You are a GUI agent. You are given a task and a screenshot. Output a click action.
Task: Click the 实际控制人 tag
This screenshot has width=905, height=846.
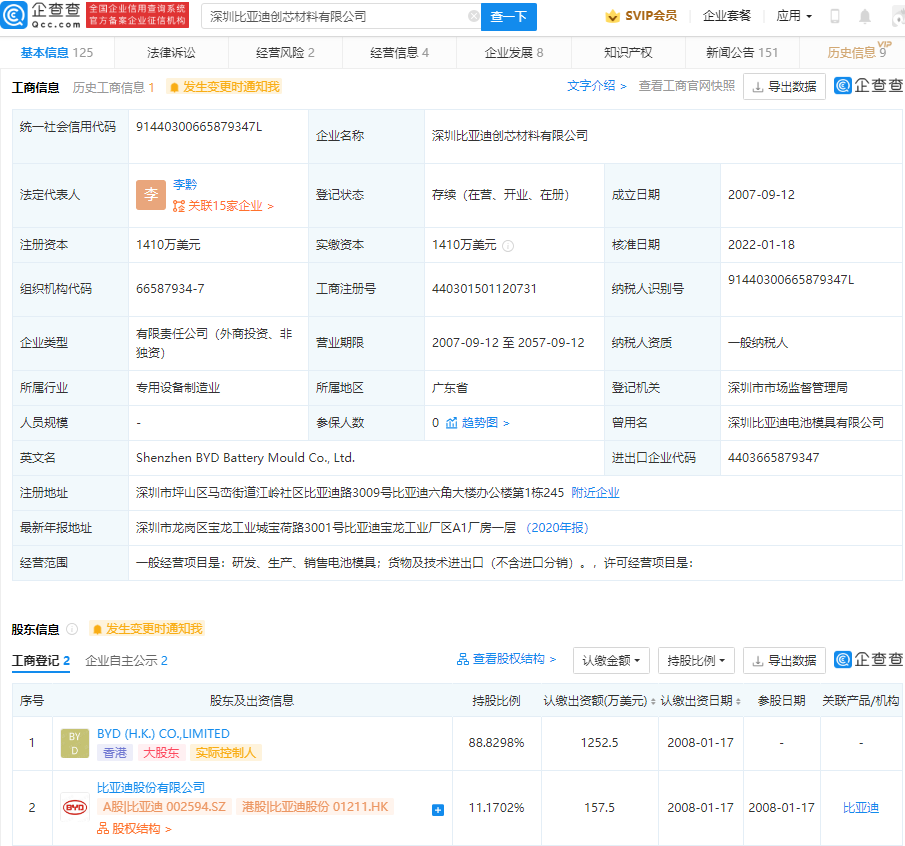225,753
